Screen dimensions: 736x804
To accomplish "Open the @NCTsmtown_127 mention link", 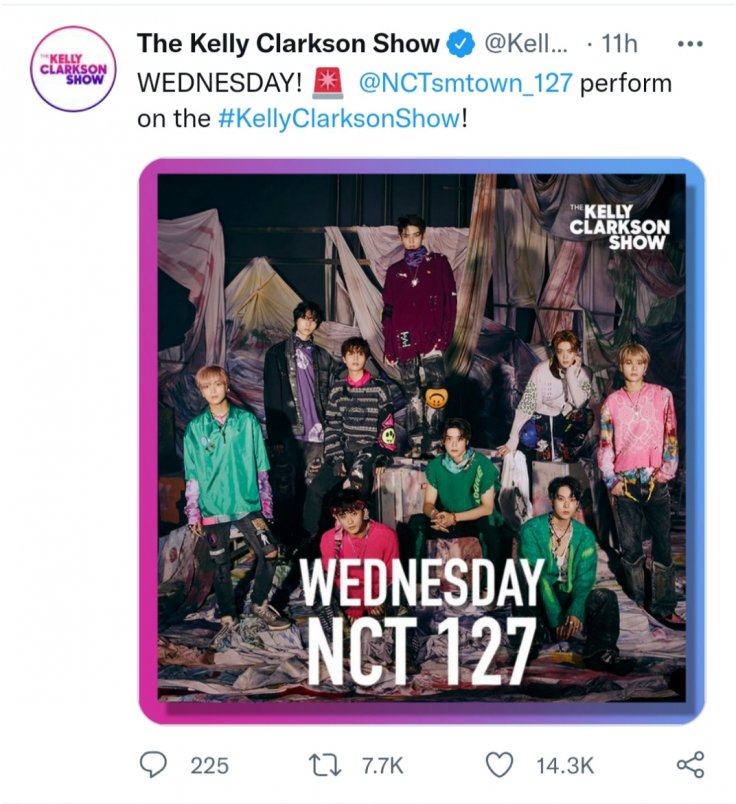I will pyautogui.click(x=465, y=82).
